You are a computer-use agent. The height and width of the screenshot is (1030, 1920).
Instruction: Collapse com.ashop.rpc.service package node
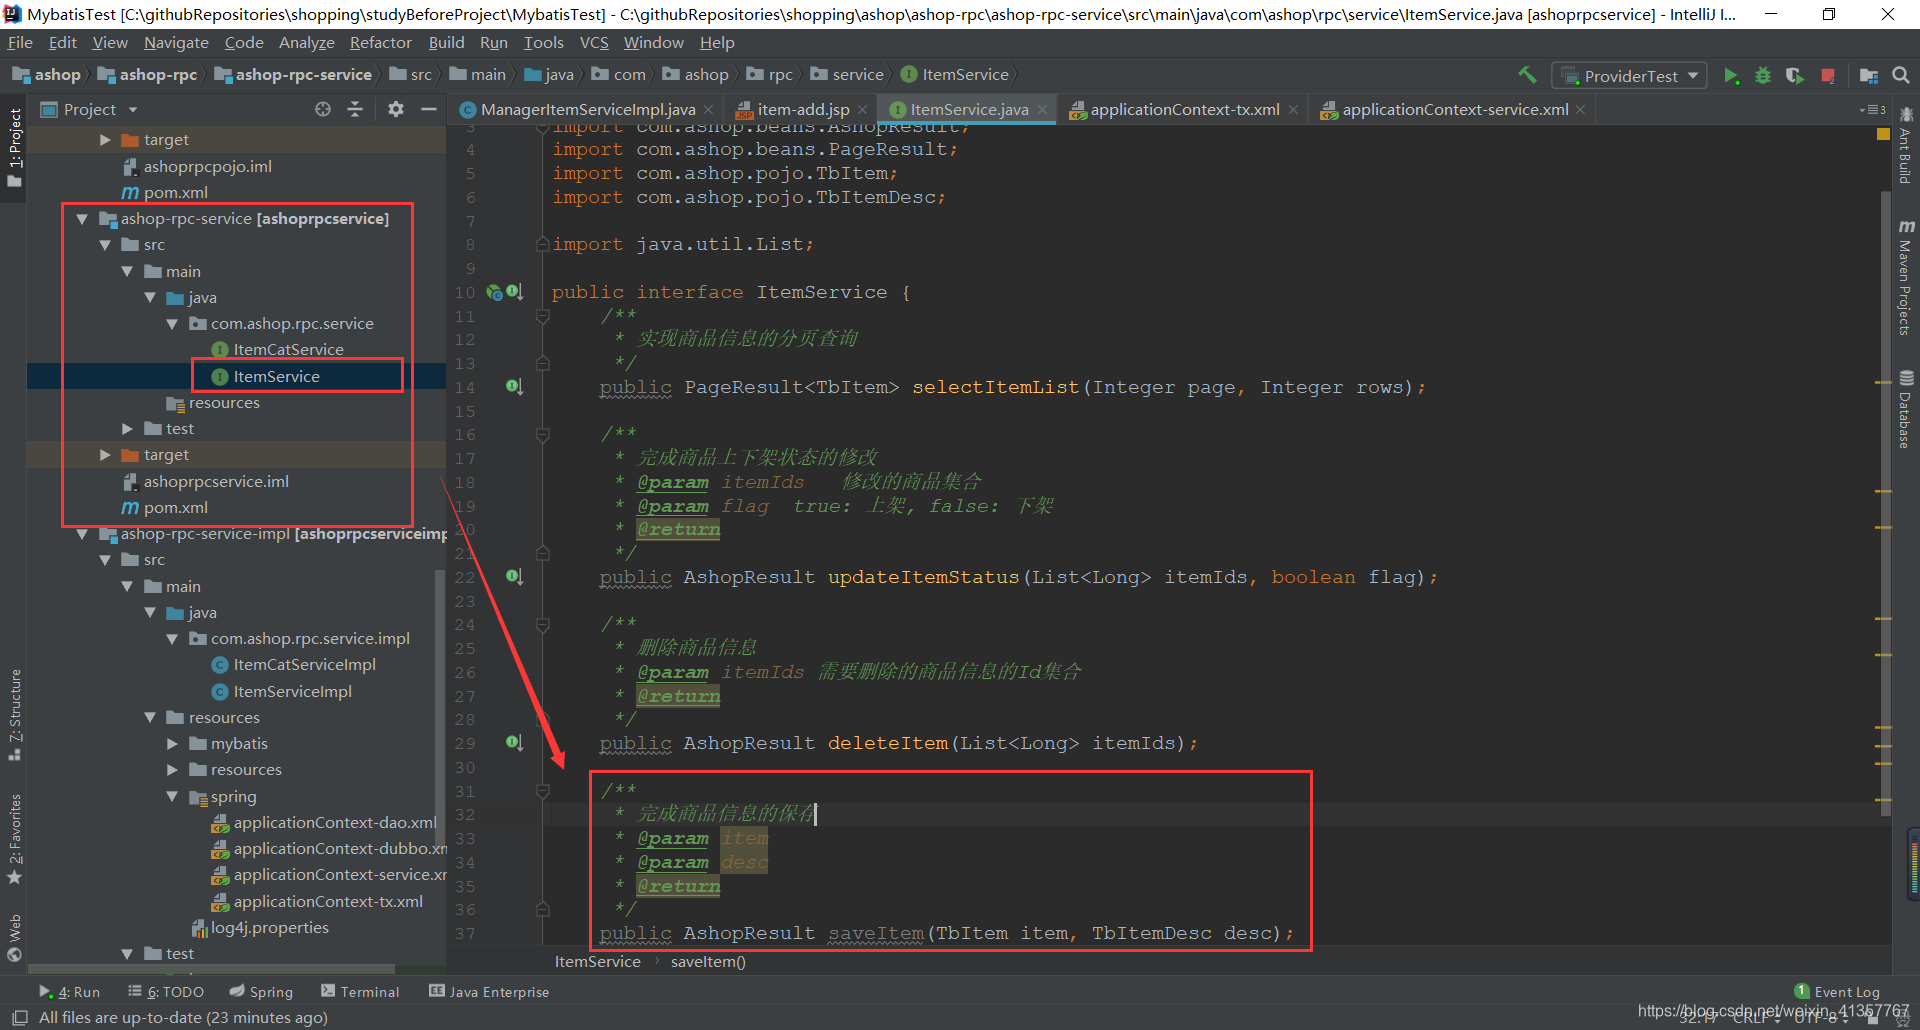(x=172, y=324)
